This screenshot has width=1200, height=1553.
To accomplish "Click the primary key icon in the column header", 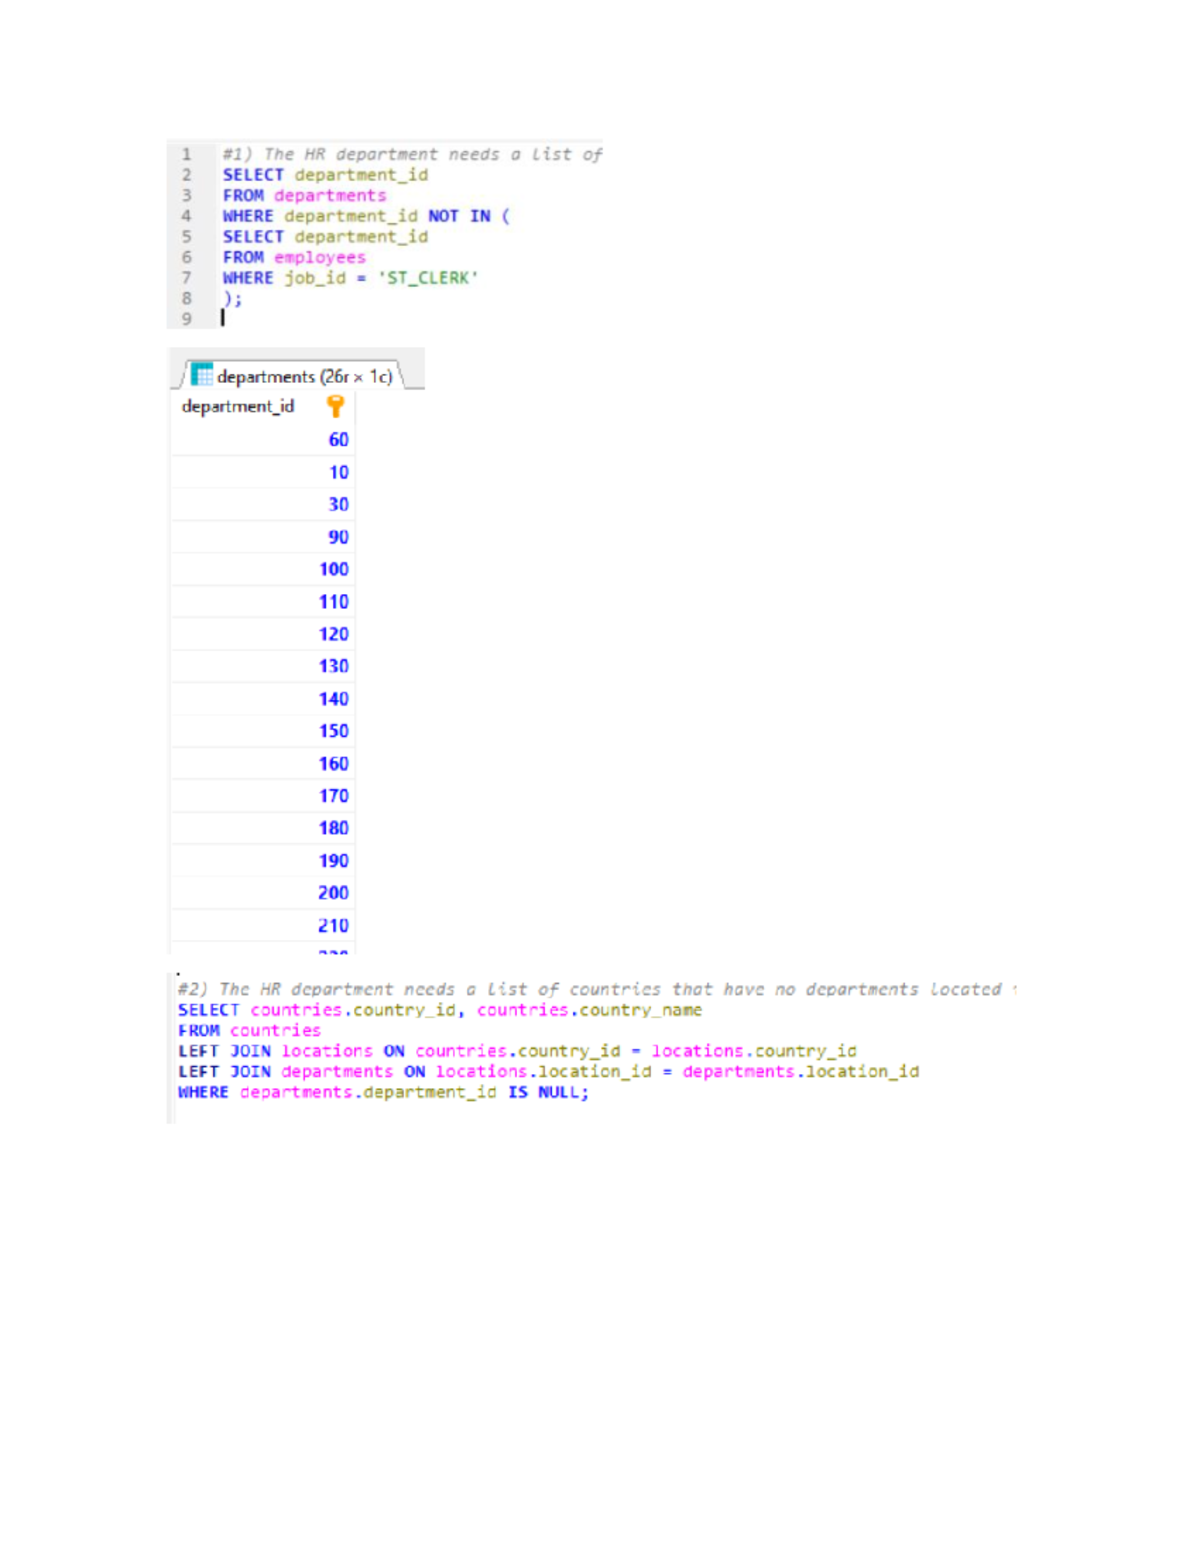I will 335,406.
